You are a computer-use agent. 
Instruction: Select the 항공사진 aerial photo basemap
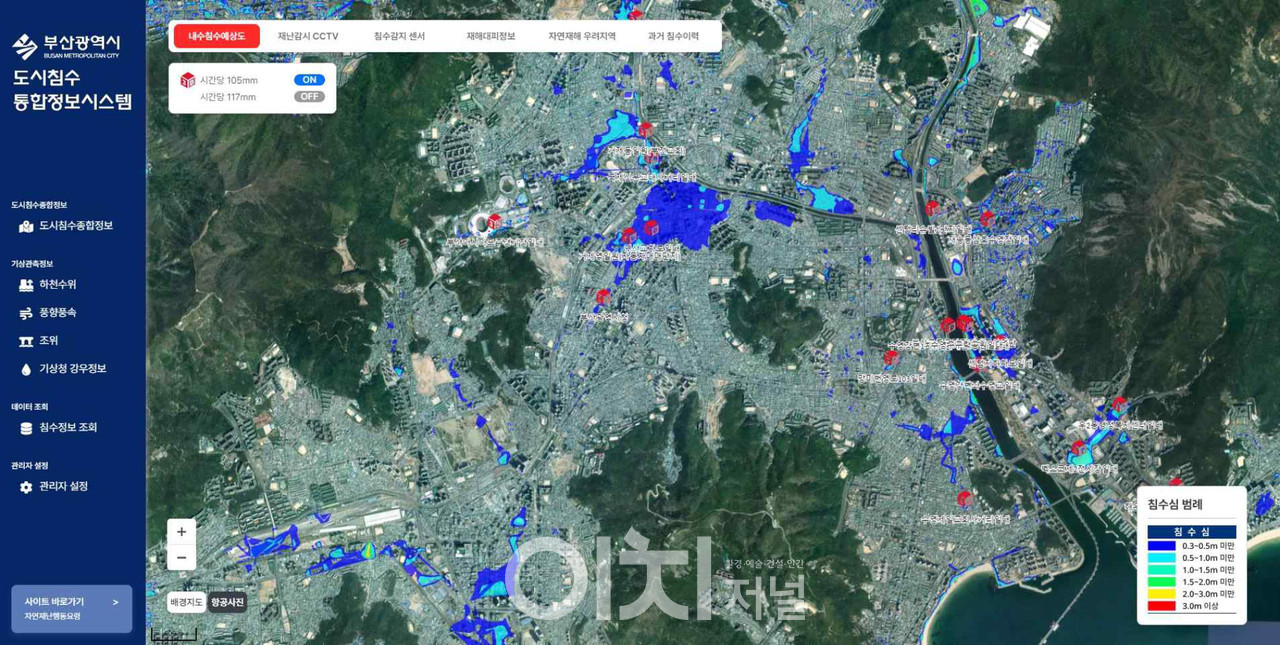[x=229, y=602]
